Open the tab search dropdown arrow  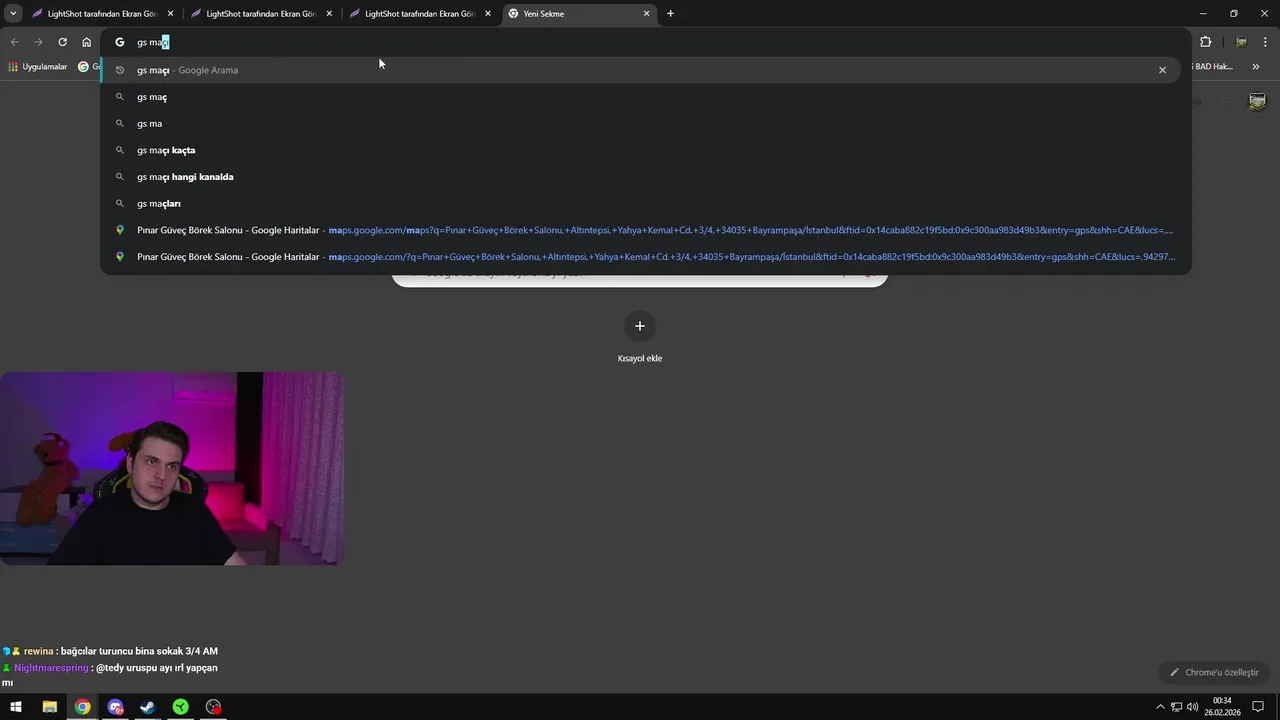tap(13, 14)
